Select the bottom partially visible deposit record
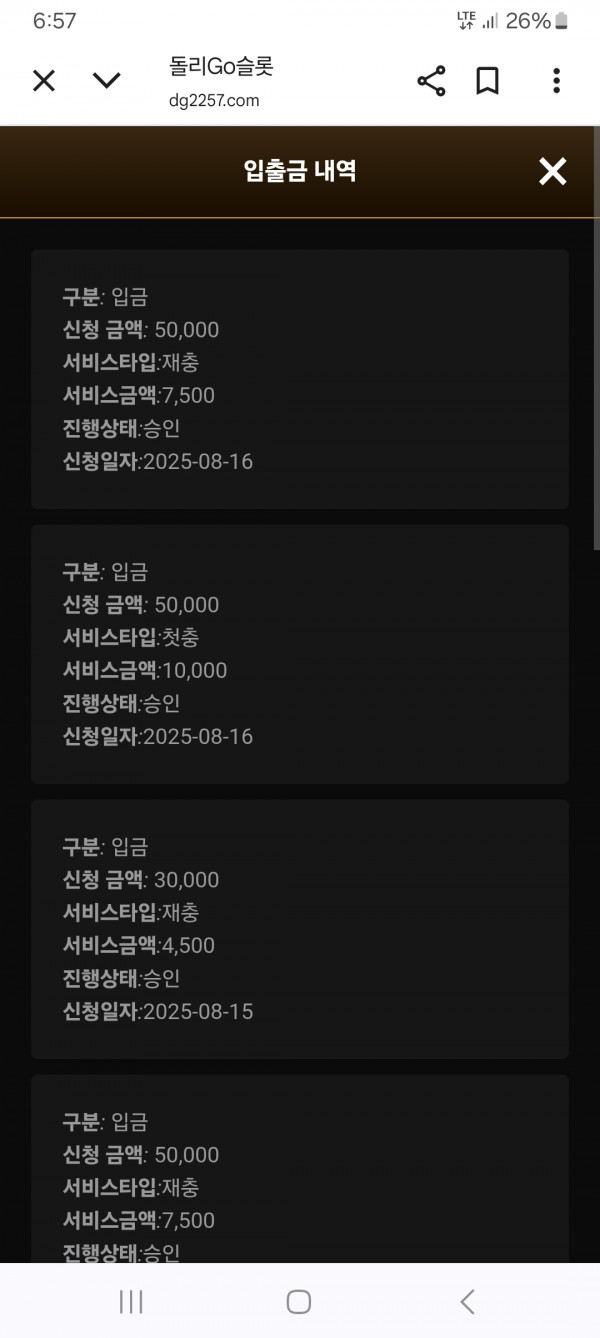The image size is (600, 1338). click(x=300, y=1169)
